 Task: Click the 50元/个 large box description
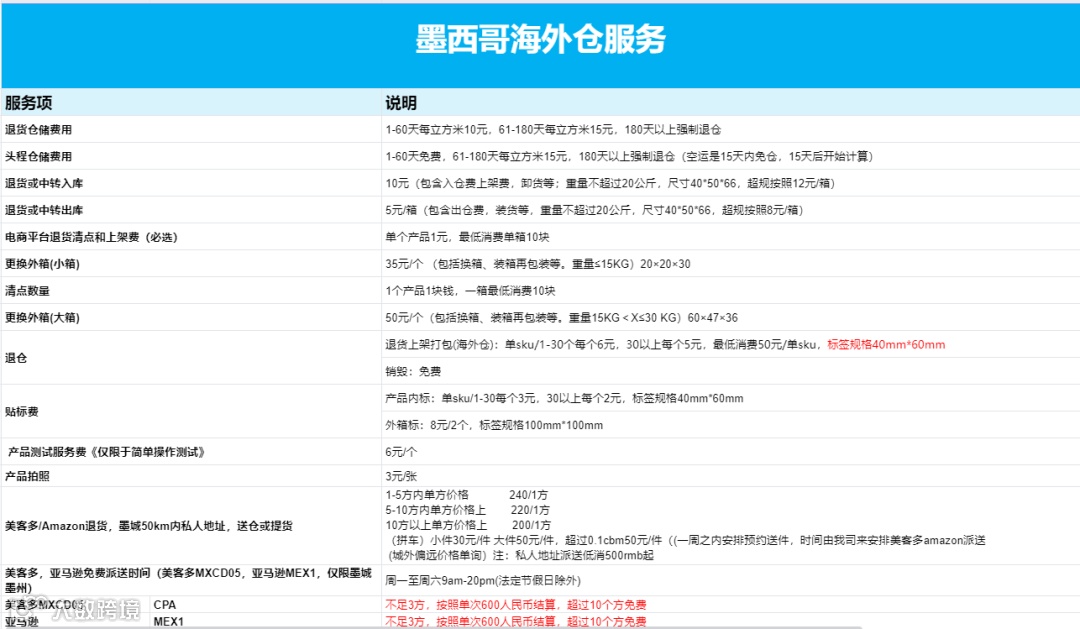561,318
